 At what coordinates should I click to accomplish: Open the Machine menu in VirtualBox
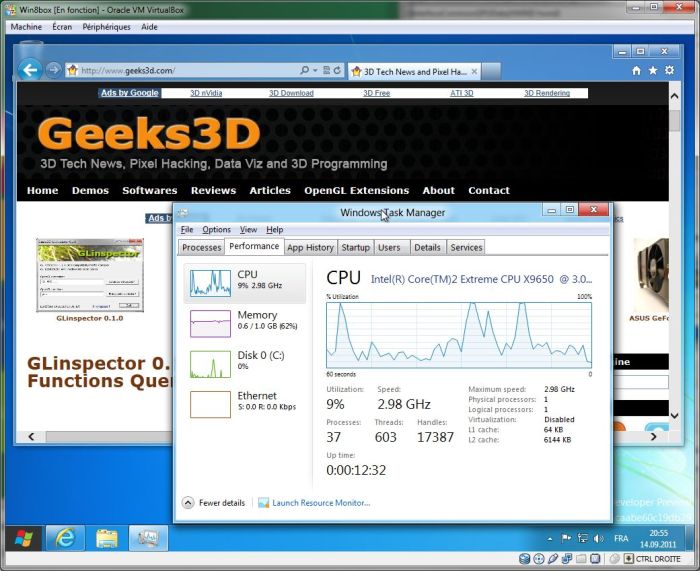(x=26, y=27)
